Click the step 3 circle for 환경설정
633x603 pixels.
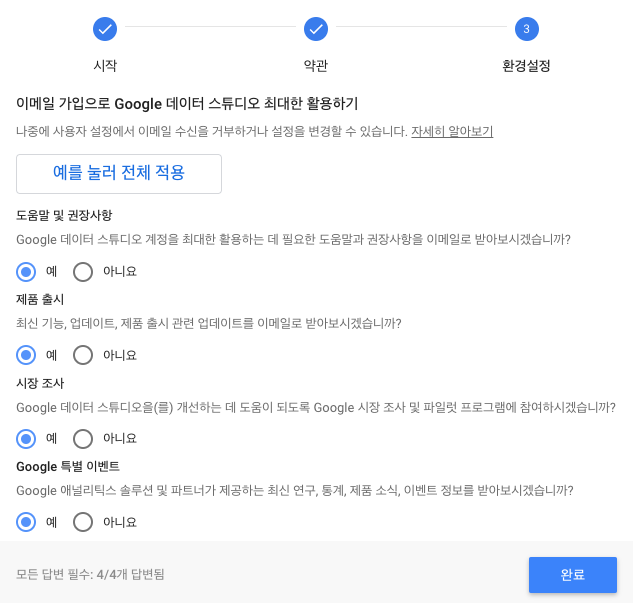[x=526, y=29]
